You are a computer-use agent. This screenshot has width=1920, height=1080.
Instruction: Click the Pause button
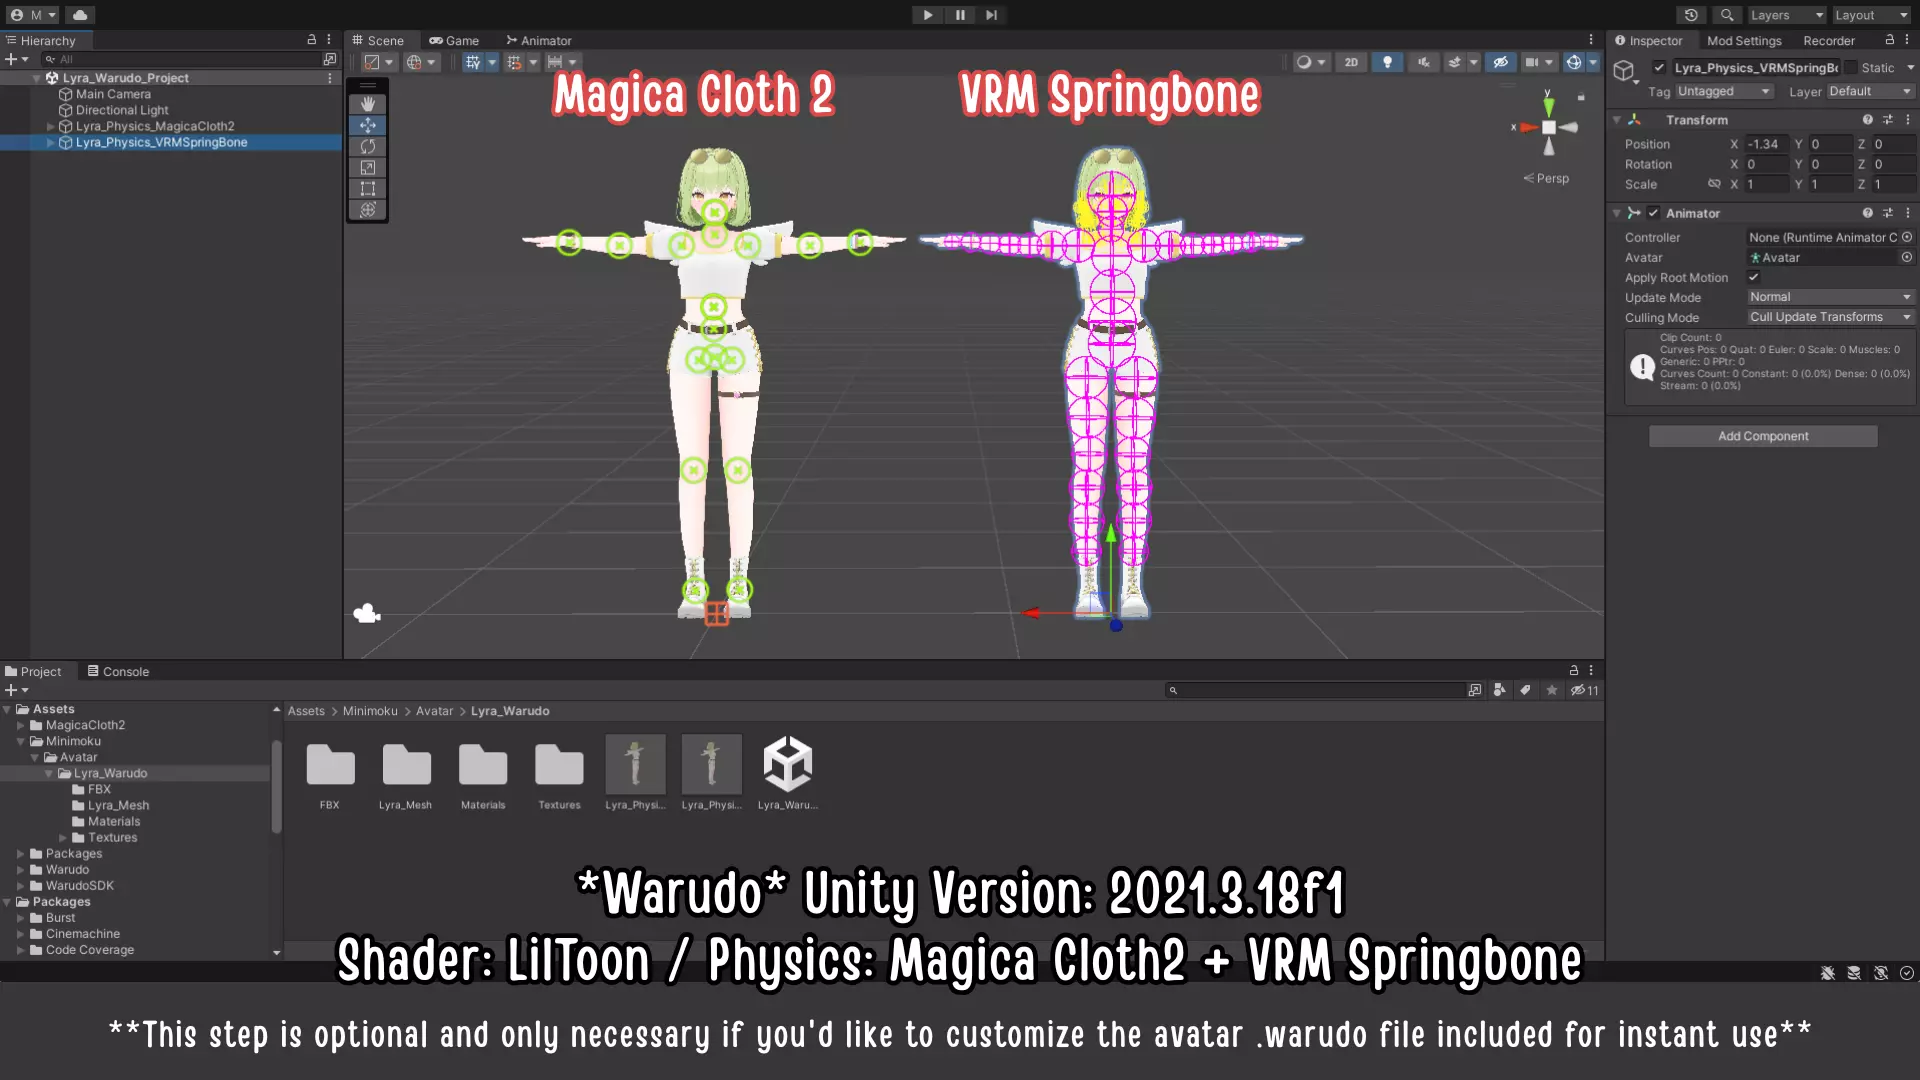pos(960,15)
